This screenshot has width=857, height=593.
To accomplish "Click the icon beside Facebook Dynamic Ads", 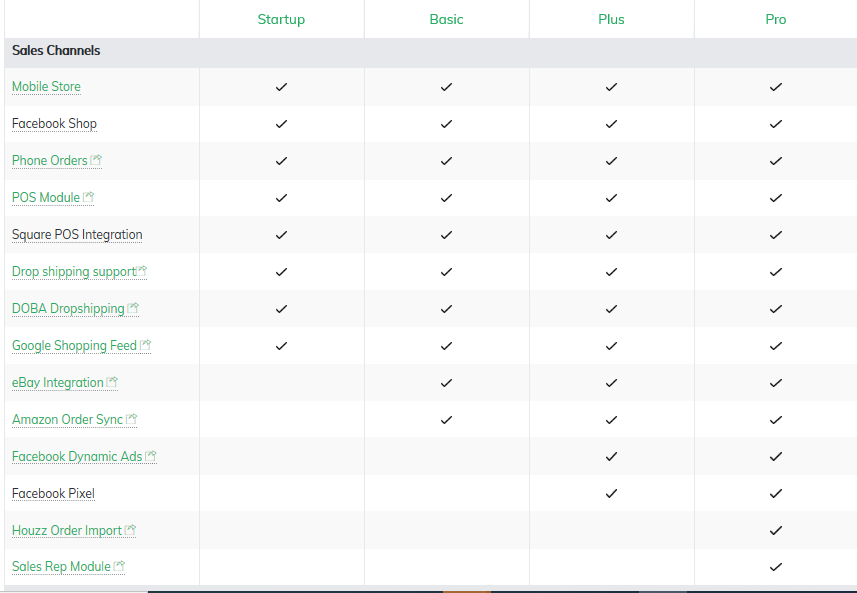I will 151,456.
